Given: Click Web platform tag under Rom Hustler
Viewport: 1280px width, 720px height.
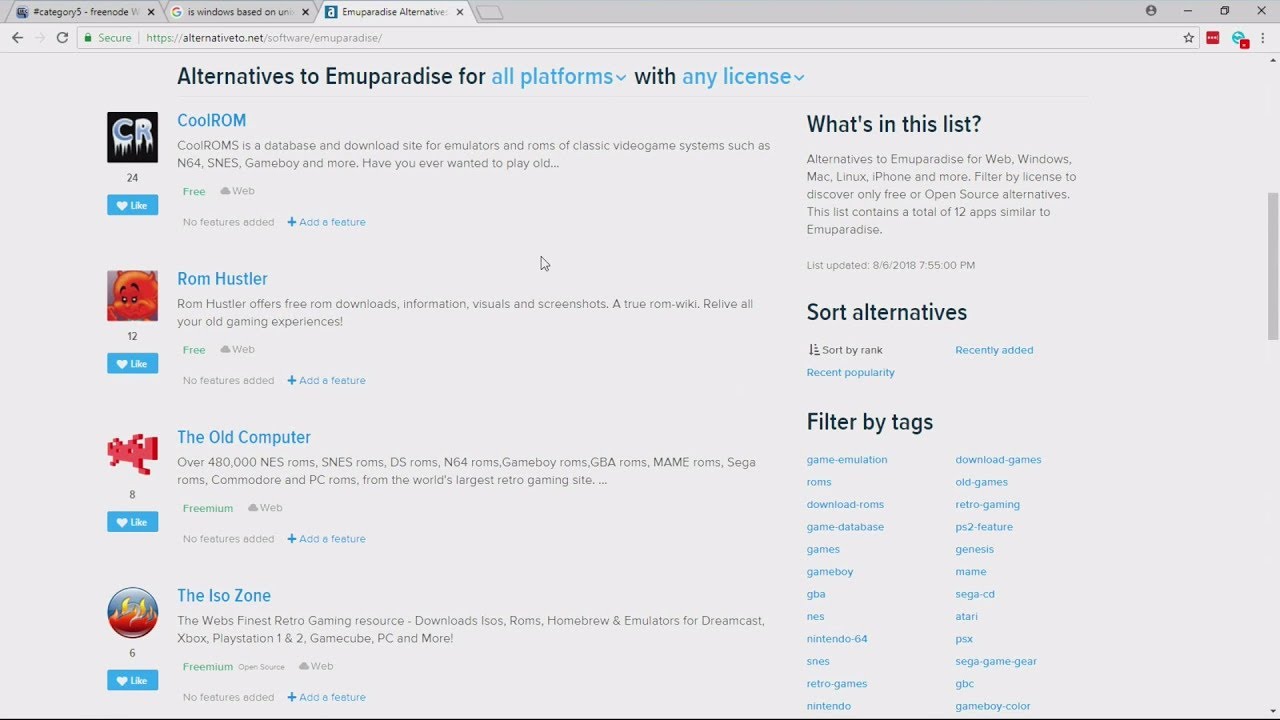Looking at the screenshot, I should click(237, 349).
